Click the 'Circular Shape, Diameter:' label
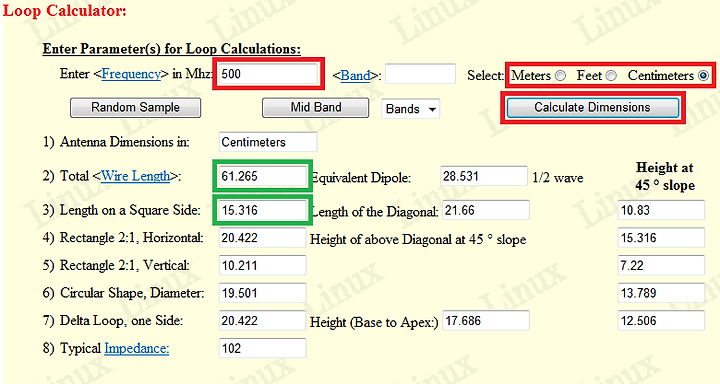720x384 pixels. tap(132, 294)
